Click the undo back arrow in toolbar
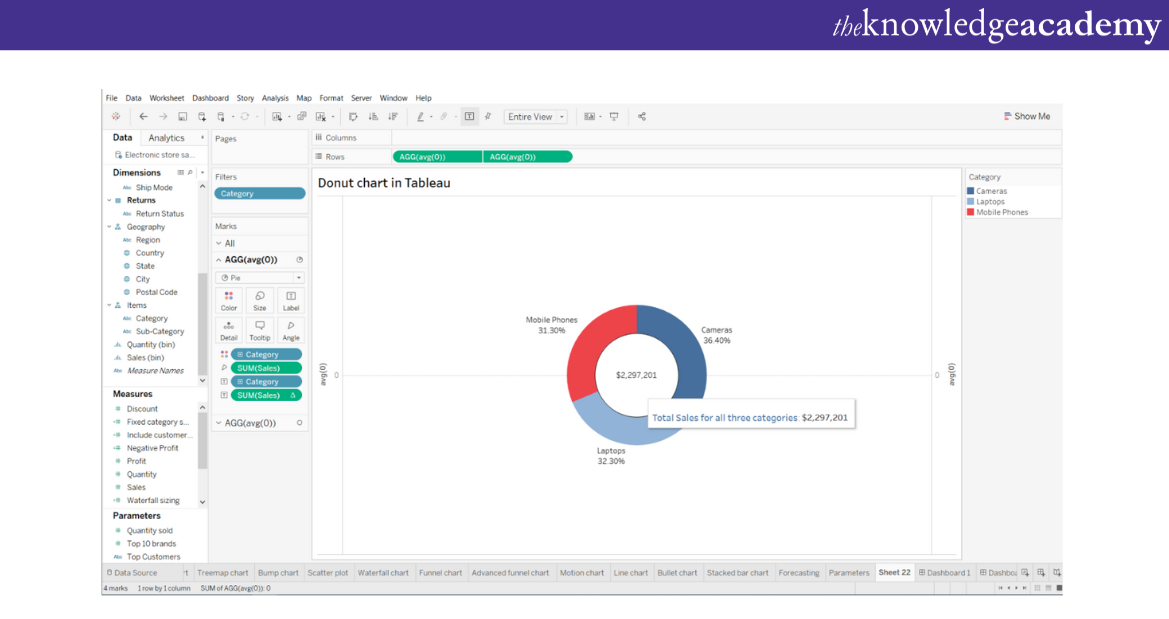 pos(144,117)
